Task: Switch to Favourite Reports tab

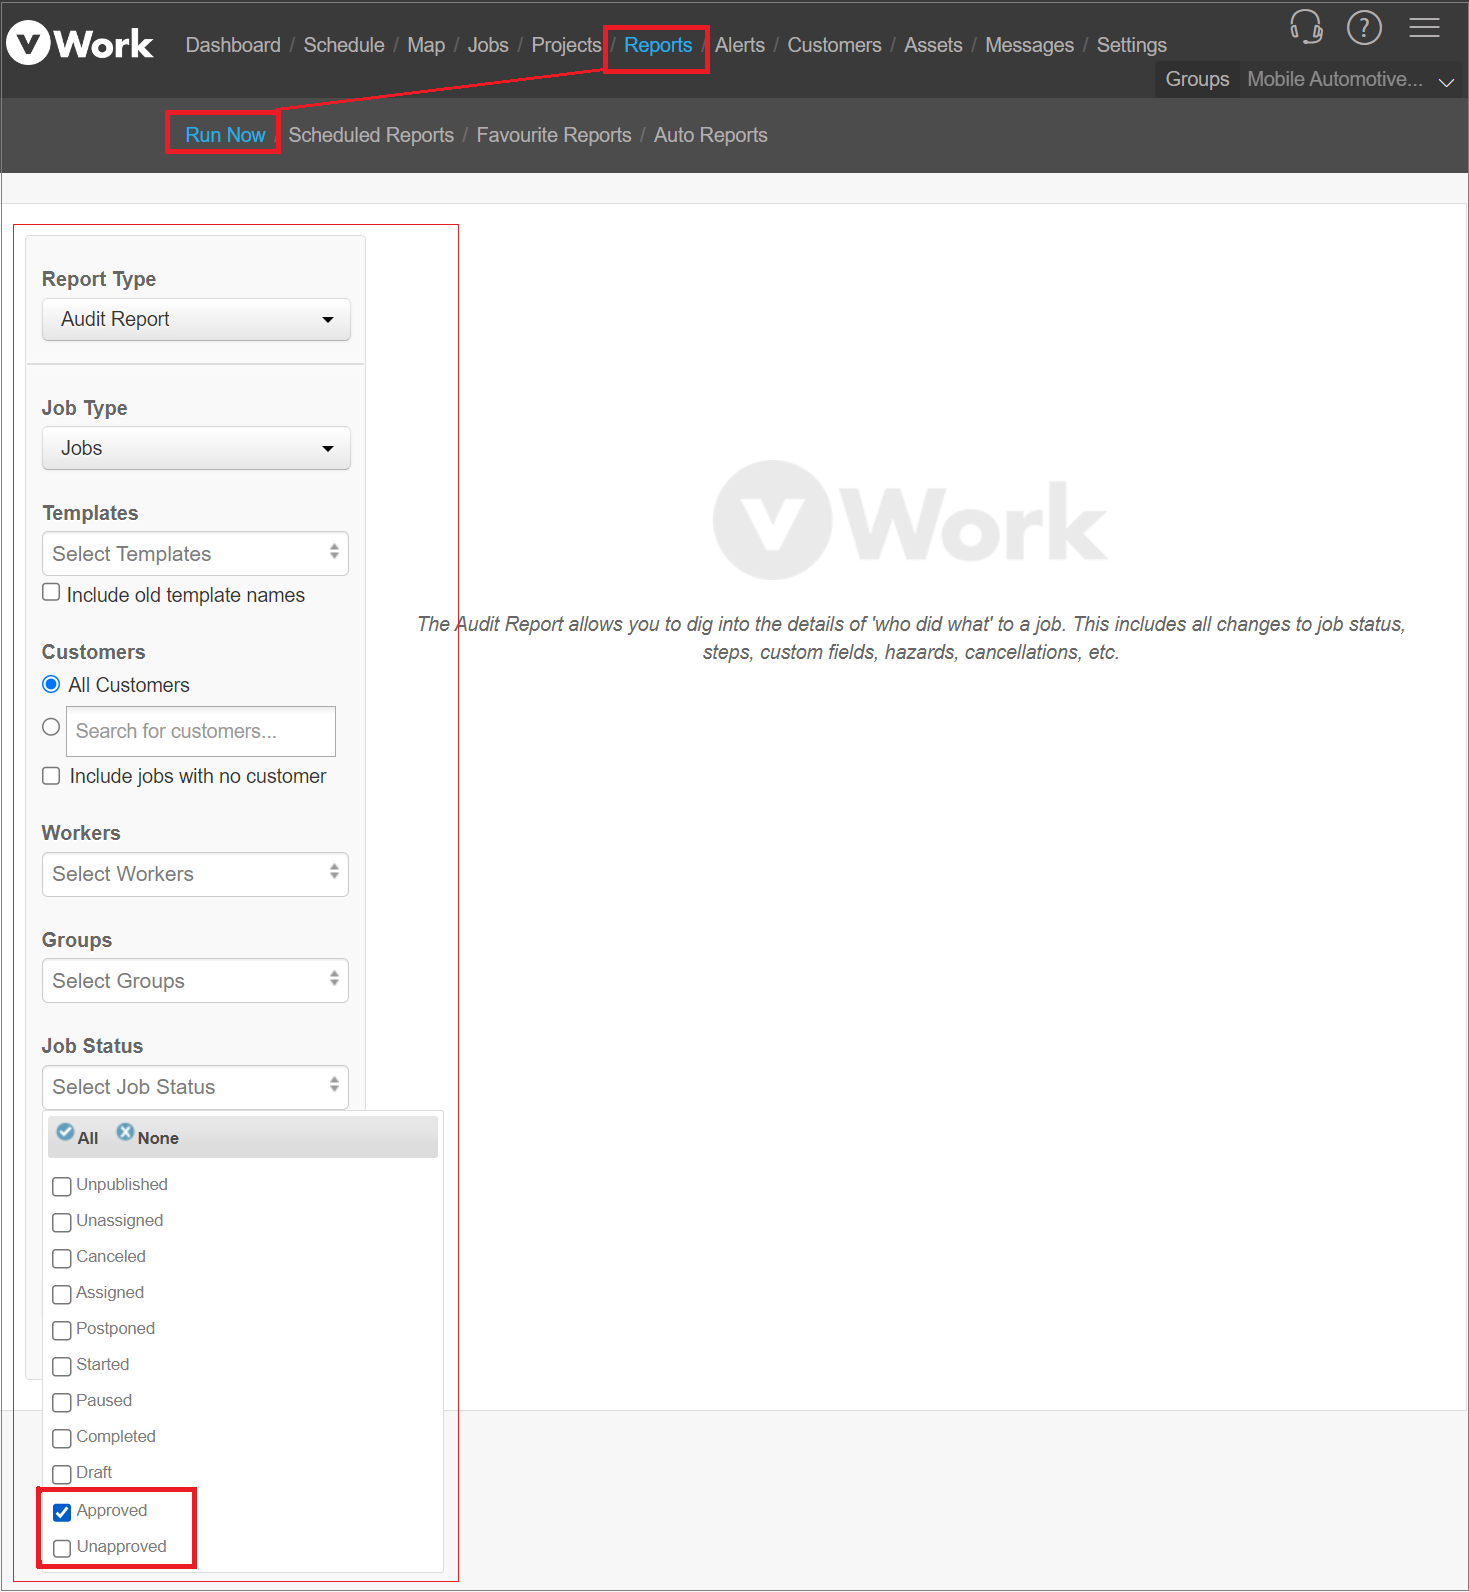Action: (x=554, y=135)
